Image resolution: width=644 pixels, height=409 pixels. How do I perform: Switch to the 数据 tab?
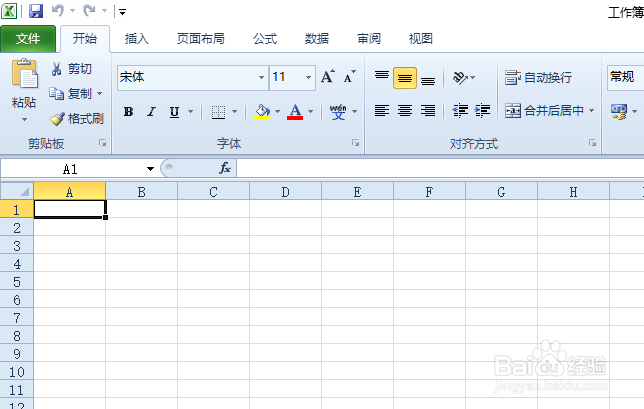pos(317,39)
